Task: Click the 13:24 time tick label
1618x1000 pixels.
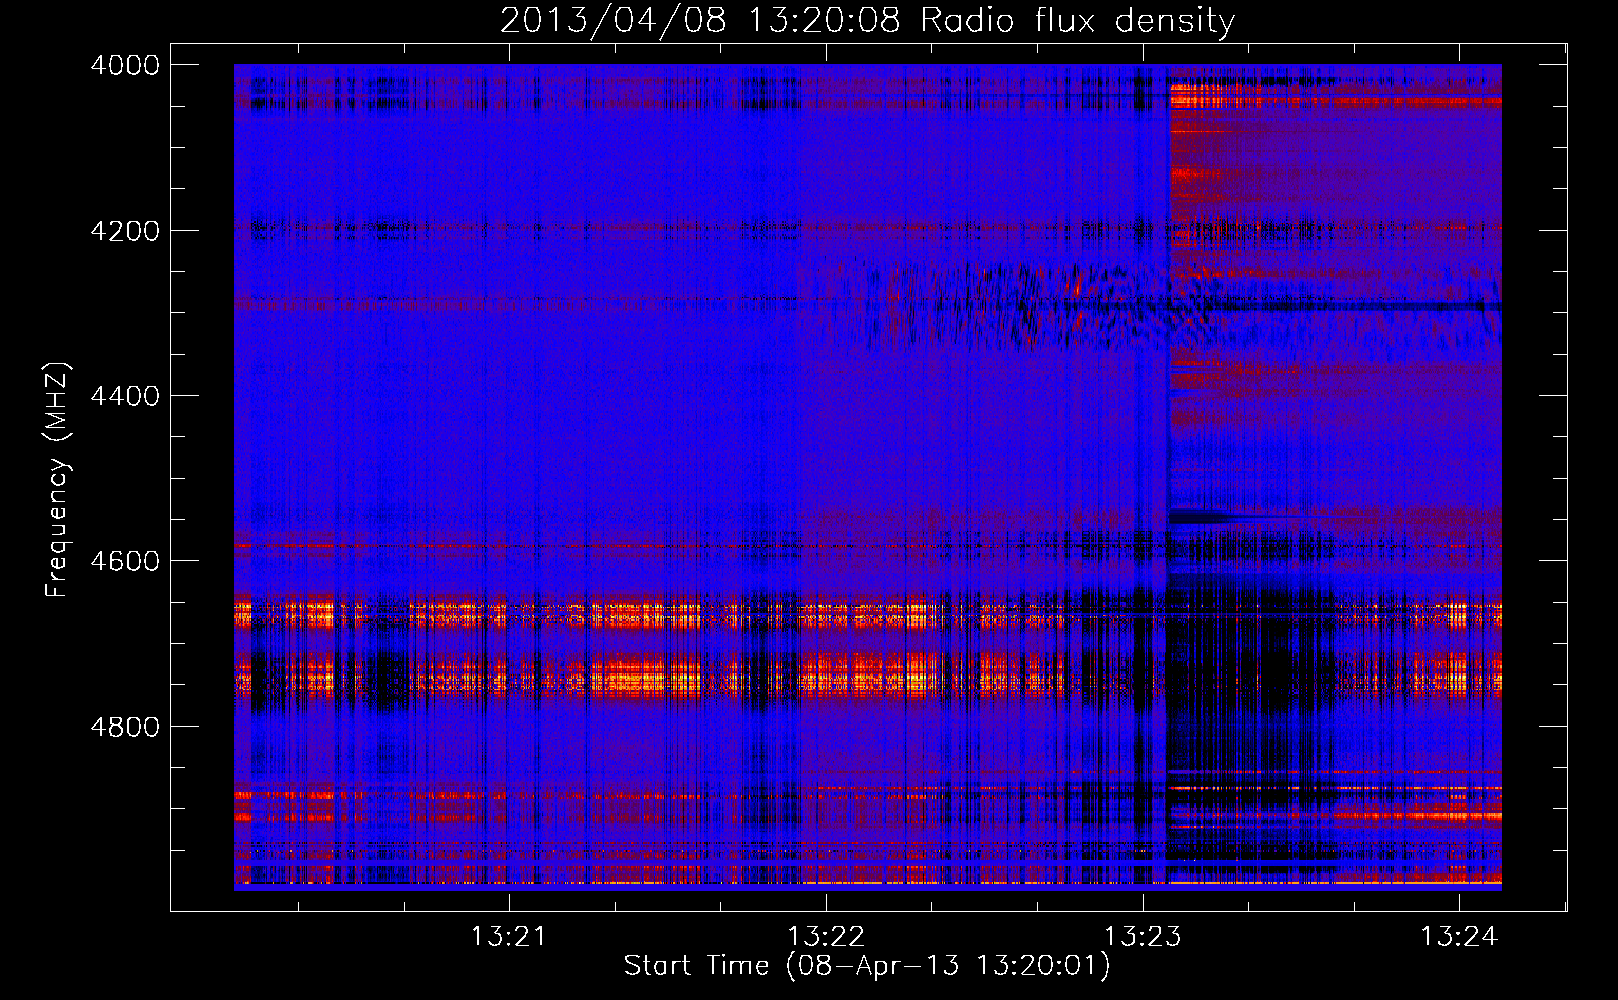Action: [1459, 936]
